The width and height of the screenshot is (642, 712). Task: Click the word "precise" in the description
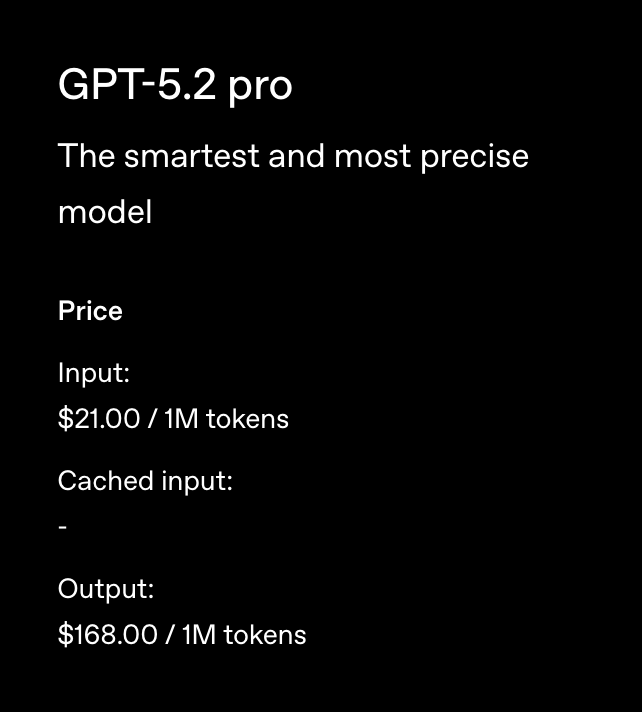[474, 158]
